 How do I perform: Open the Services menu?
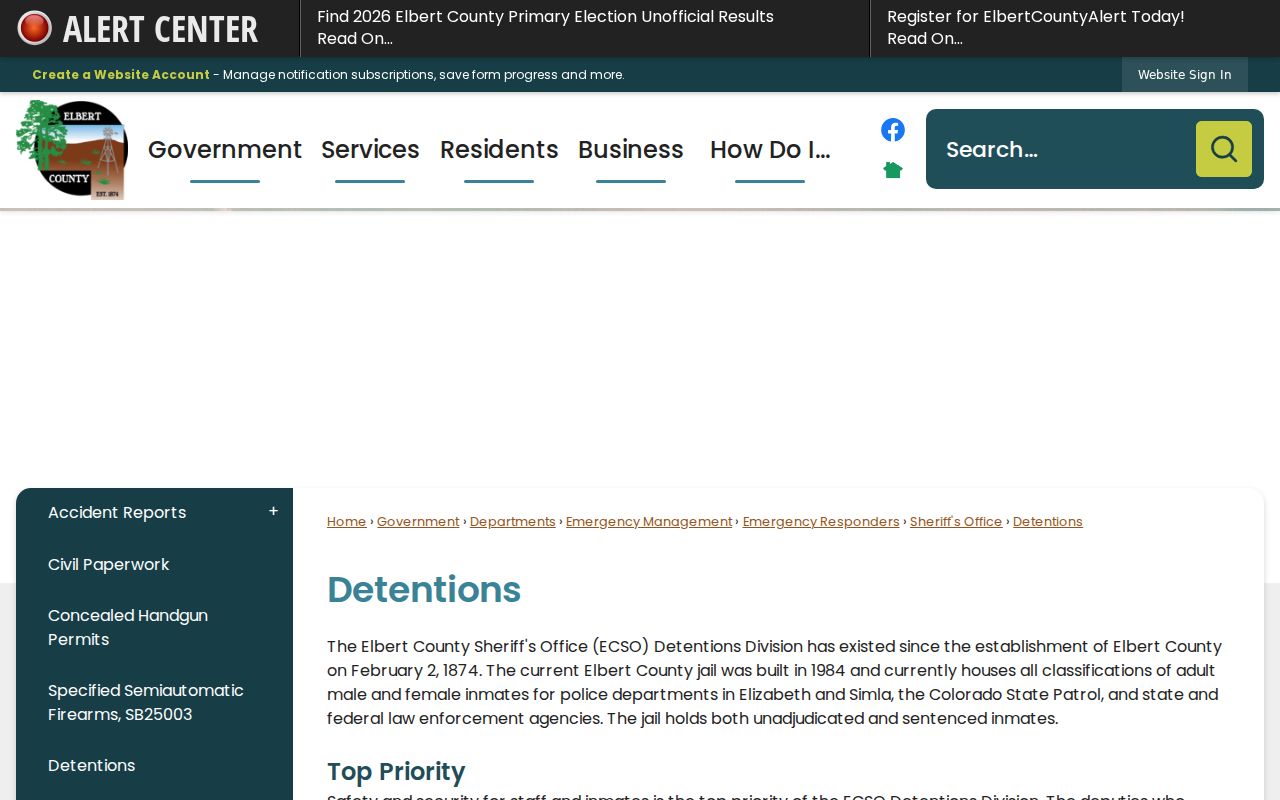[x=370, y=150]
